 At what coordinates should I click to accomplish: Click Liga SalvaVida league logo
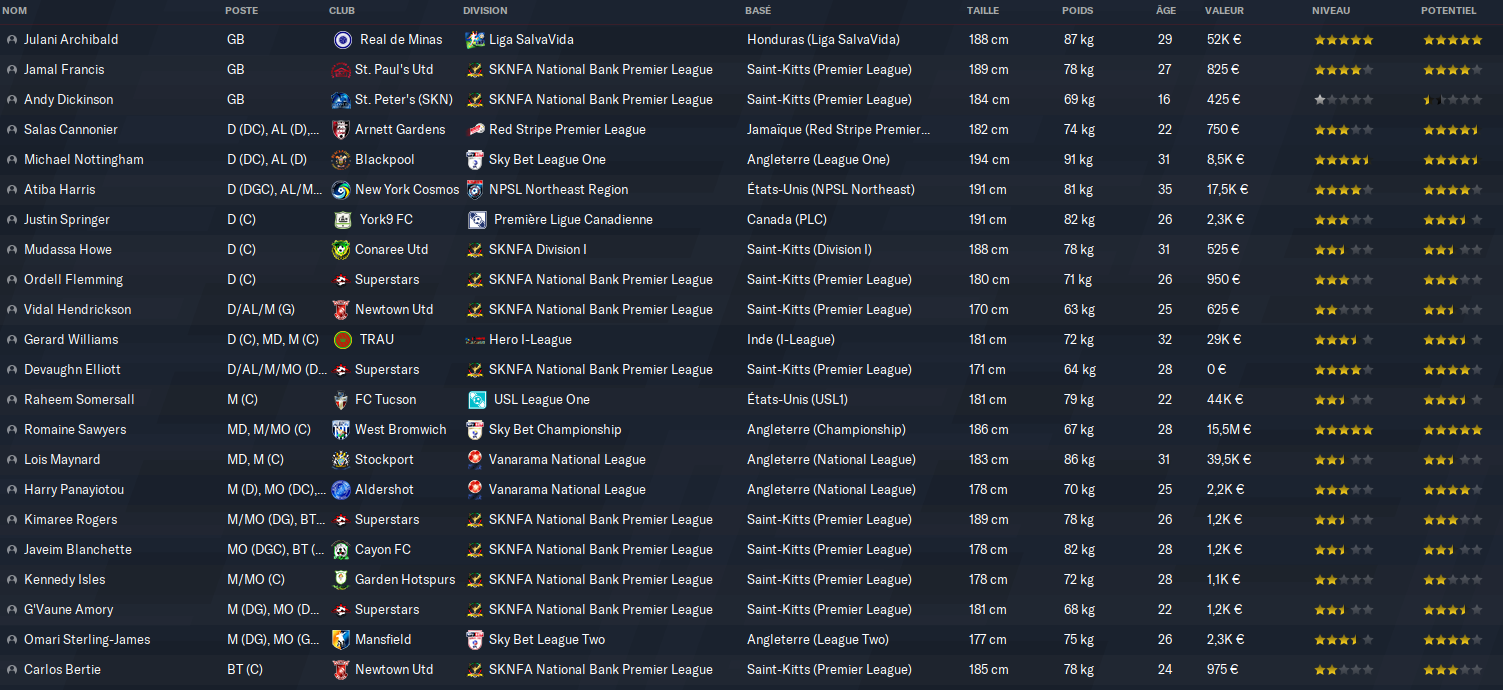click(475, 40)
